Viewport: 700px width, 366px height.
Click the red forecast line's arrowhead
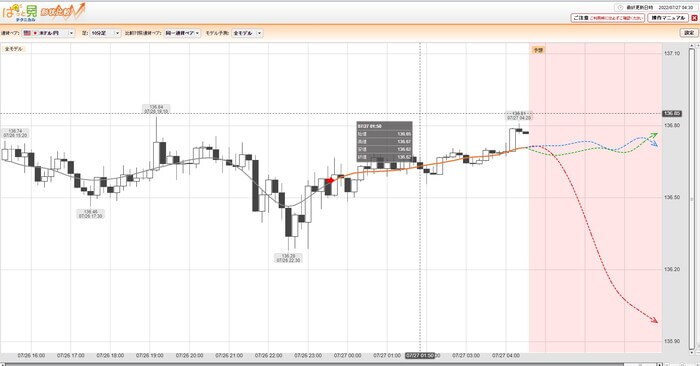(x=654, y=320)
